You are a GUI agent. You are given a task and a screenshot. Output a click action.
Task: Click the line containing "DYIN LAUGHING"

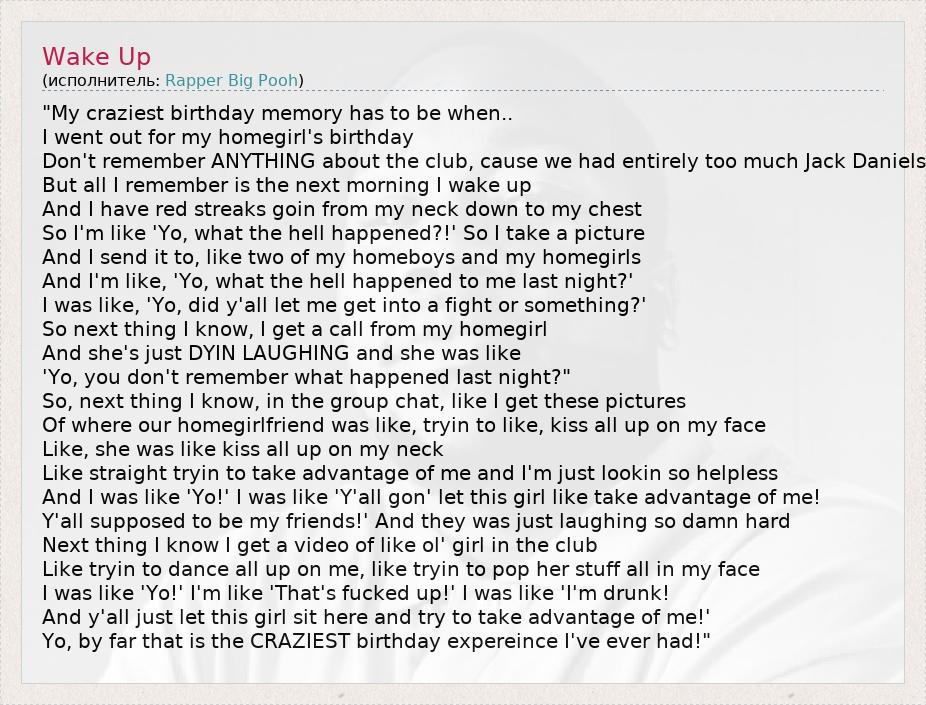click(282, 353)
